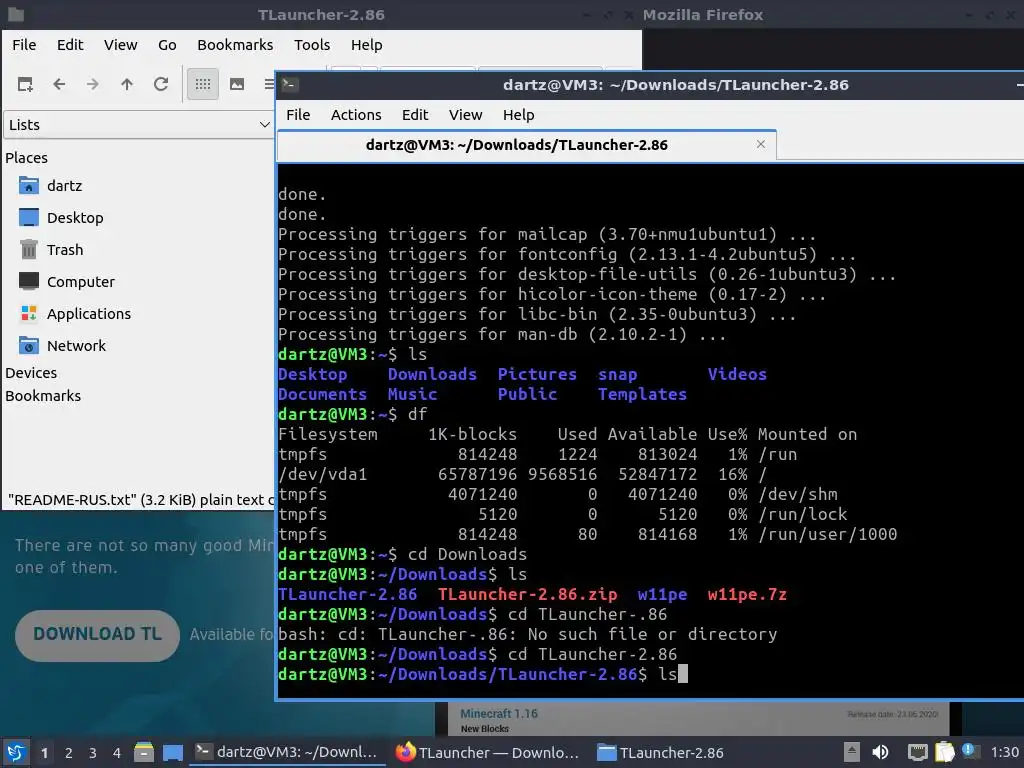Image resolution: width=1024 pixels, height=768 pixels.
Task: Click the Places section header
Action: tap(26, 158)
